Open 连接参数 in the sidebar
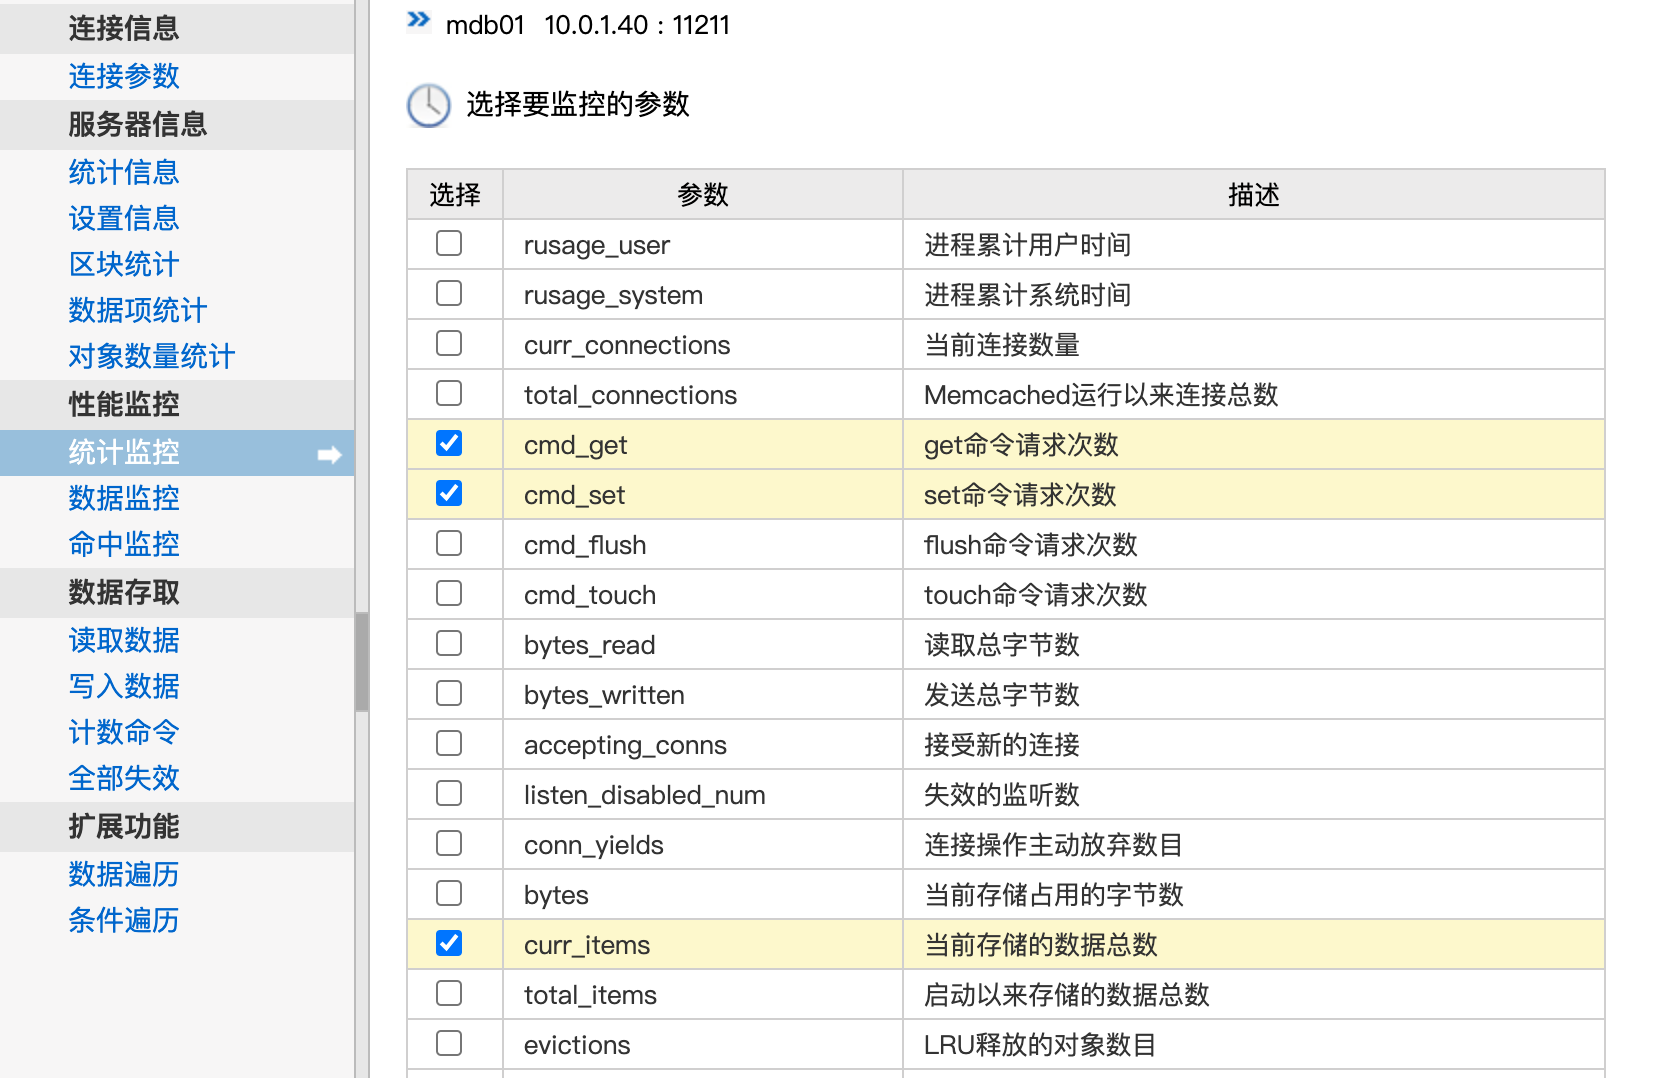Screen dimensions: 1674x1078 pyautogui.click(x=124, y=76)
